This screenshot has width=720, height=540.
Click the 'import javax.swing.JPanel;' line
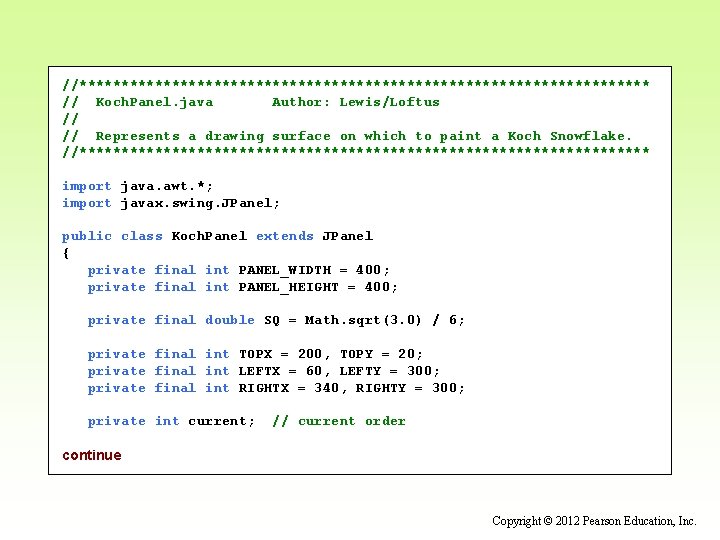pyautogui.click(x=171, y=203)
